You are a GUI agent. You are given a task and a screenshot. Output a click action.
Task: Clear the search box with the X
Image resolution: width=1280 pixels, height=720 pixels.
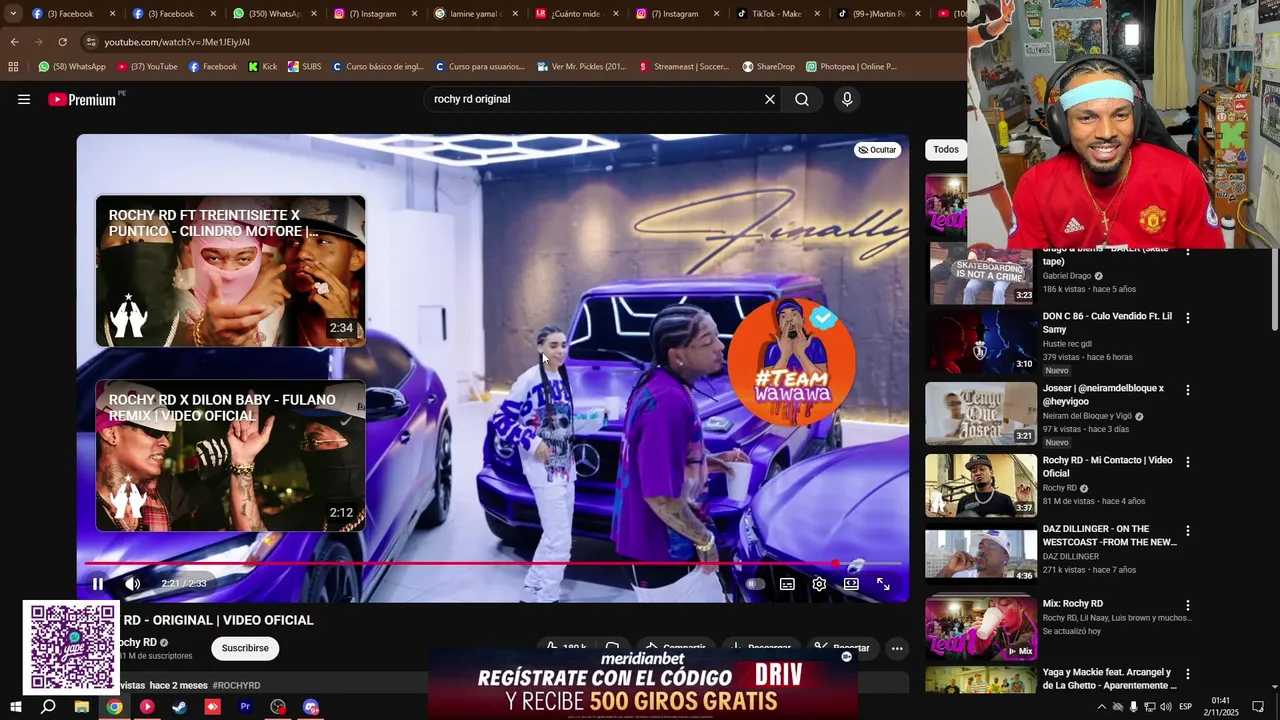coord(770,99)
